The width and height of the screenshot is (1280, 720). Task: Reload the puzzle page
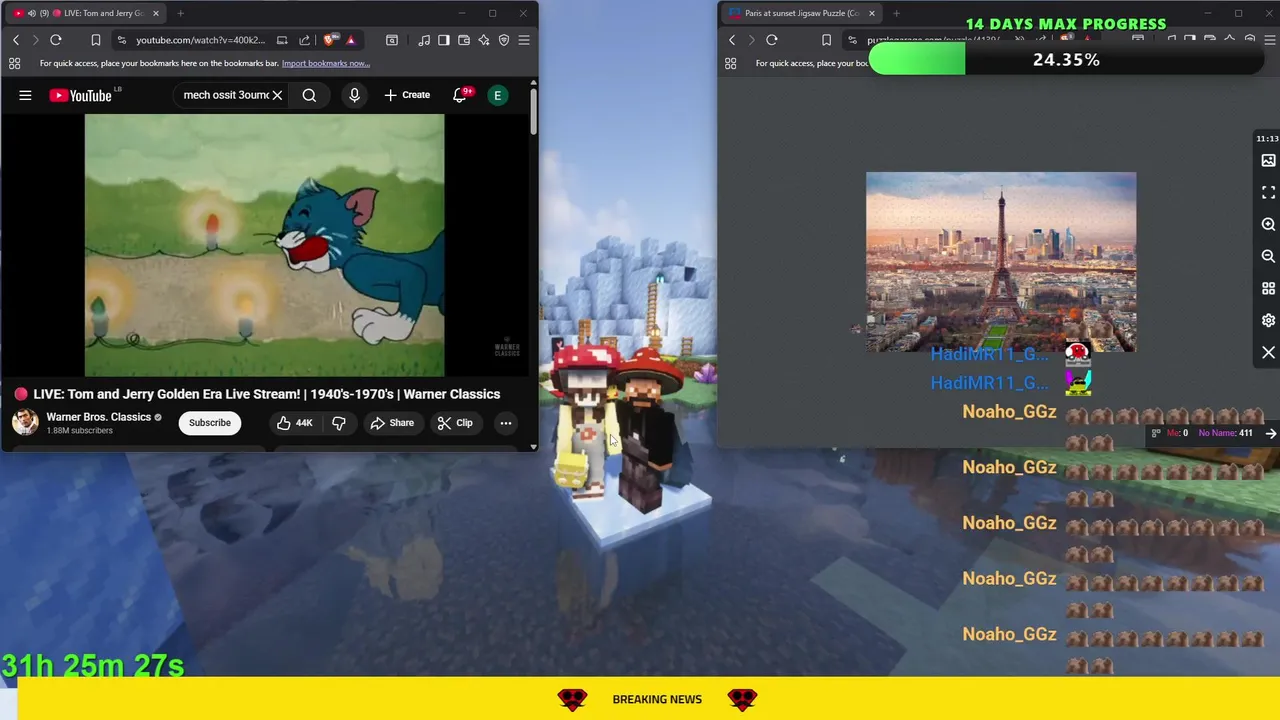tap(772, 40)
